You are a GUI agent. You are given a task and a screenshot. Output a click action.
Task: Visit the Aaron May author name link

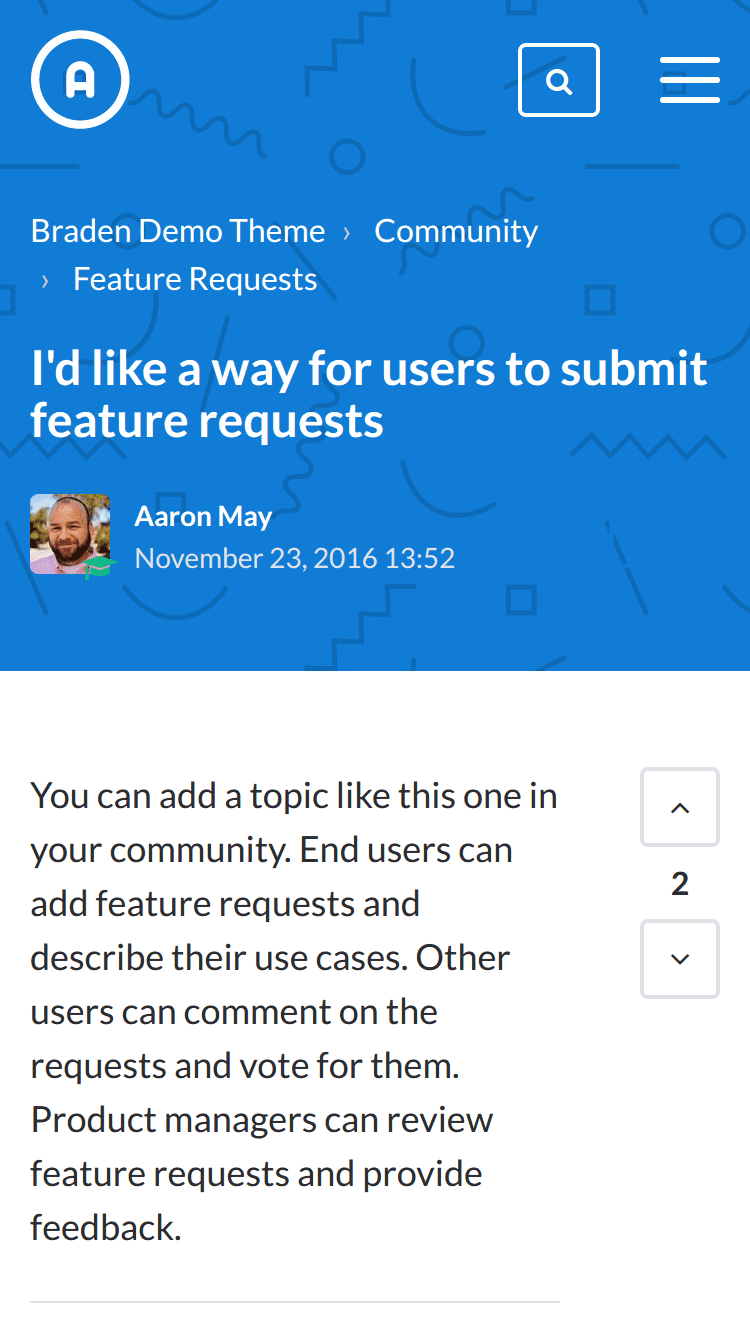[203, 516]
